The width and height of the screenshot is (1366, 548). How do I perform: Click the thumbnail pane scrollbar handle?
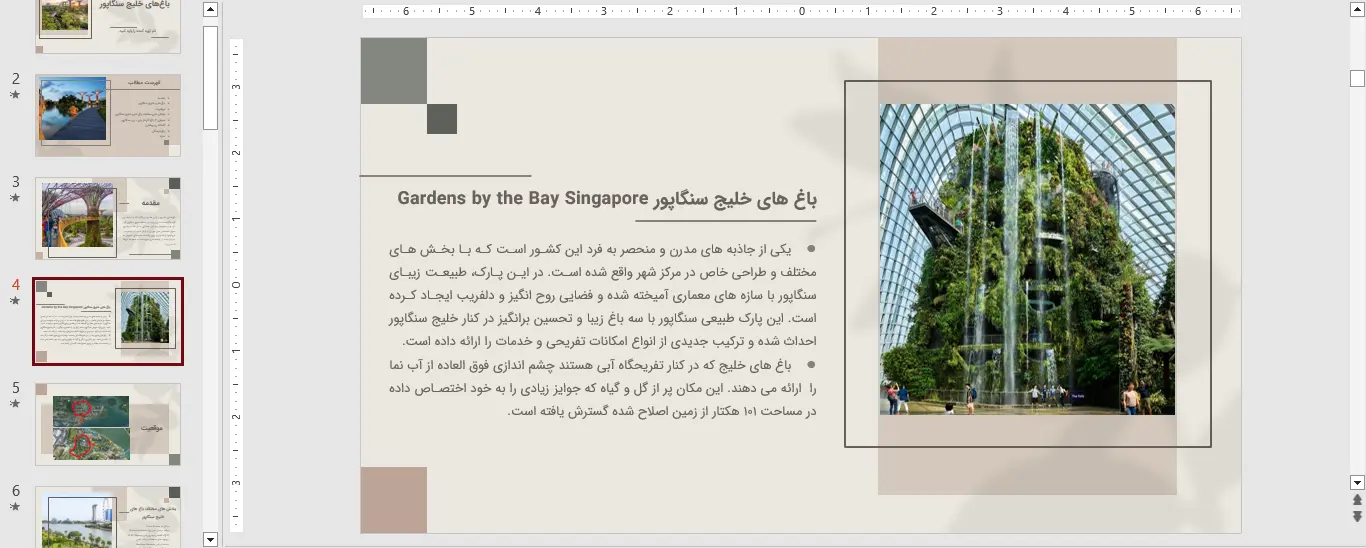coord(210,77)
